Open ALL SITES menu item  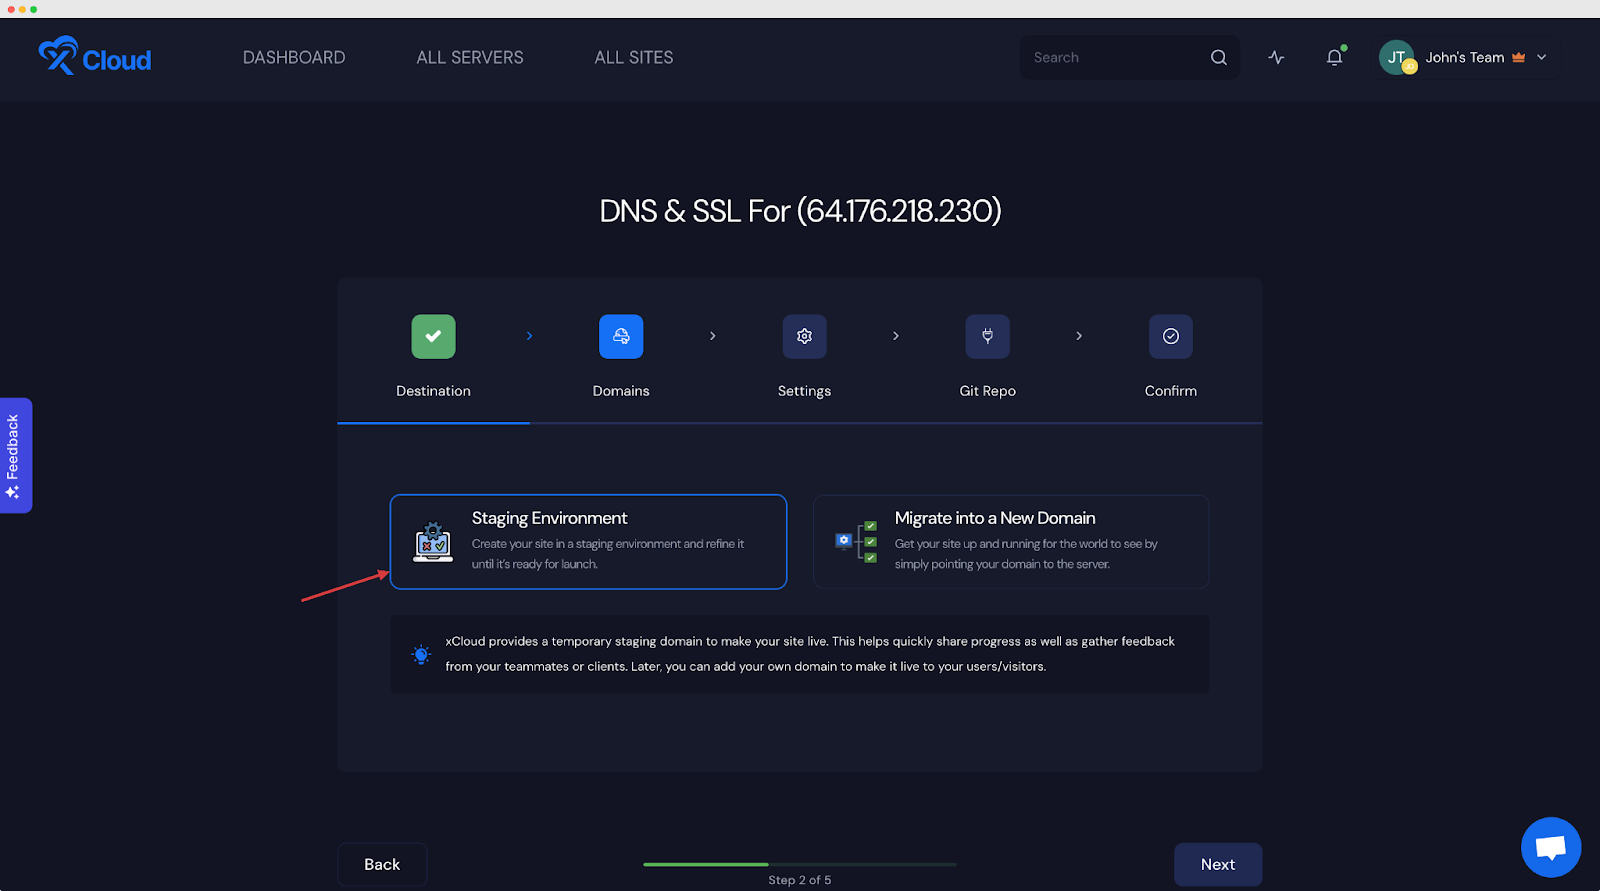click(x=634, y=58)
